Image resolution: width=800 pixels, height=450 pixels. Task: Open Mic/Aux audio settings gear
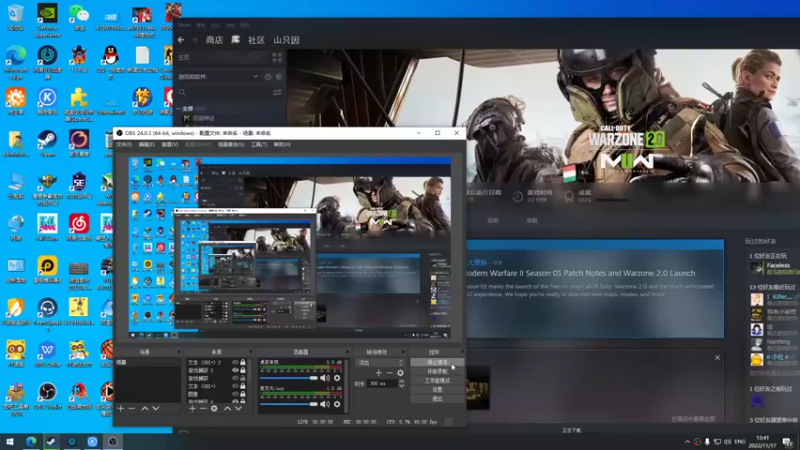(337, 404)
